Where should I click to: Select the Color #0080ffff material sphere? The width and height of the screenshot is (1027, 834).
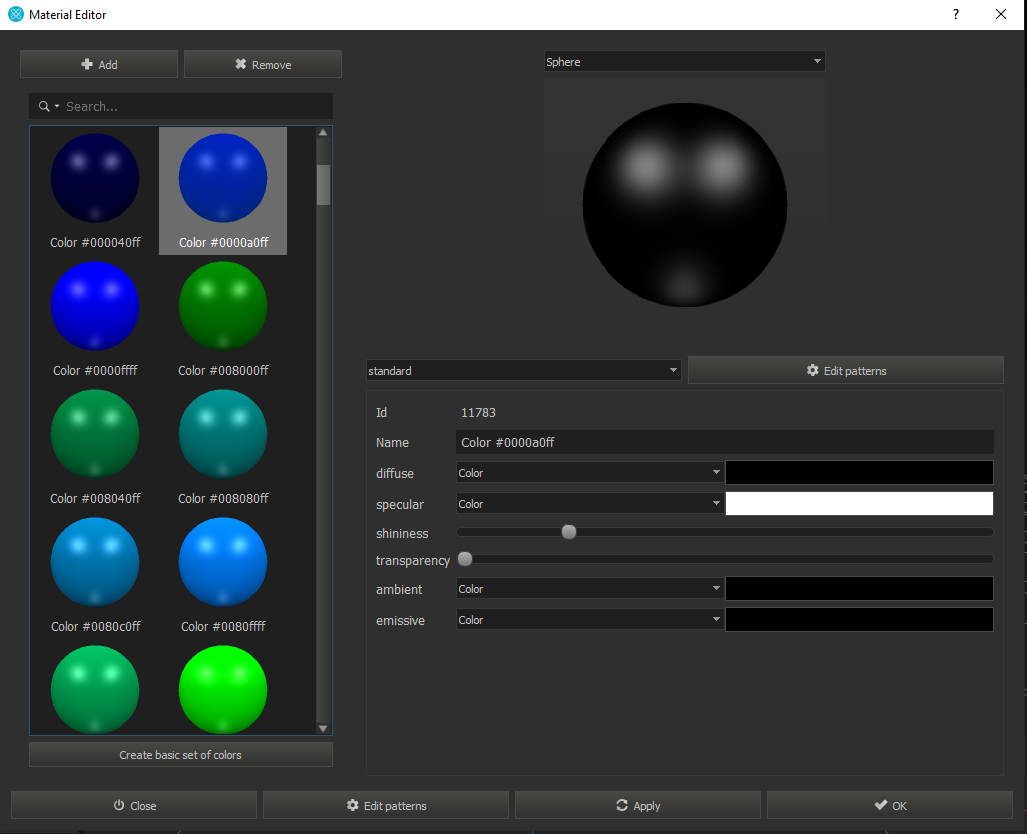223,561
